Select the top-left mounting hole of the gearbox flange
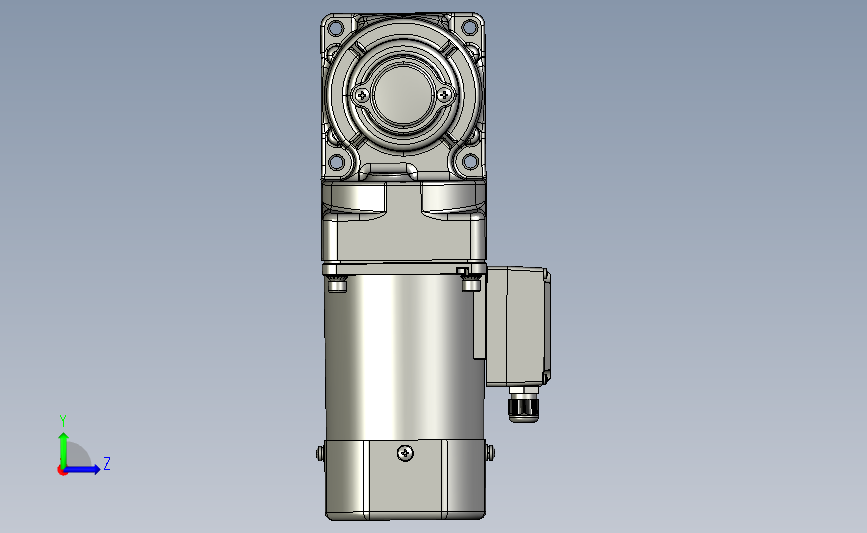 click(336, 27)
